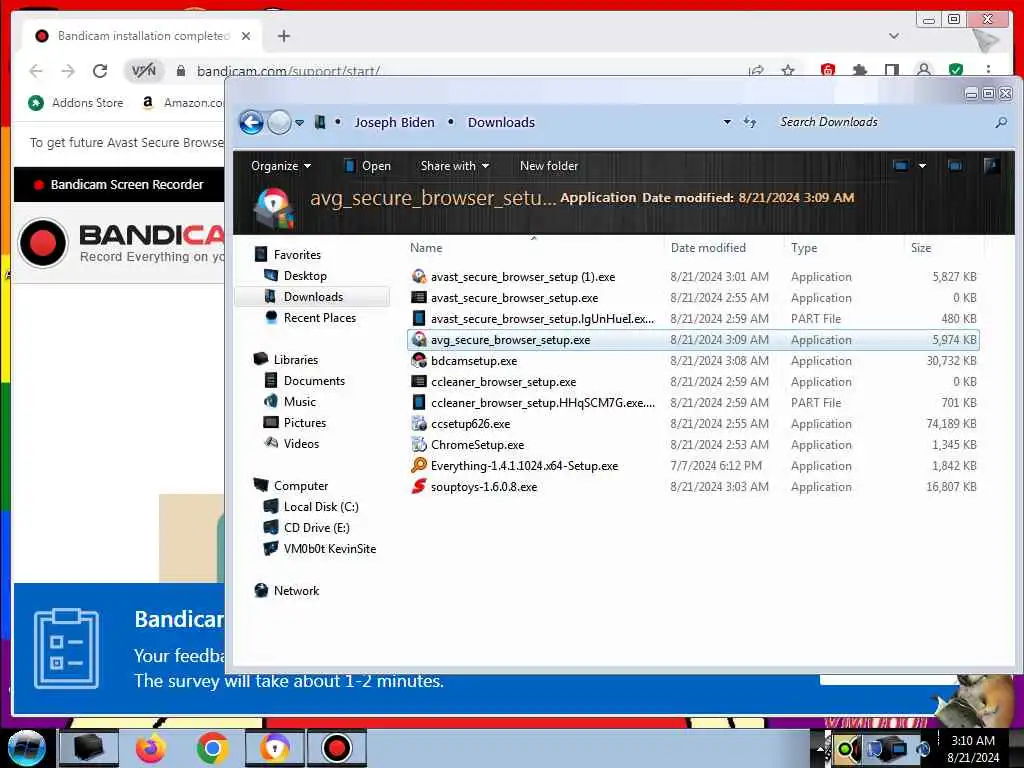Change view using the views icon
The width and height of the screenshot is (1024, 768).
pos(901,166)
